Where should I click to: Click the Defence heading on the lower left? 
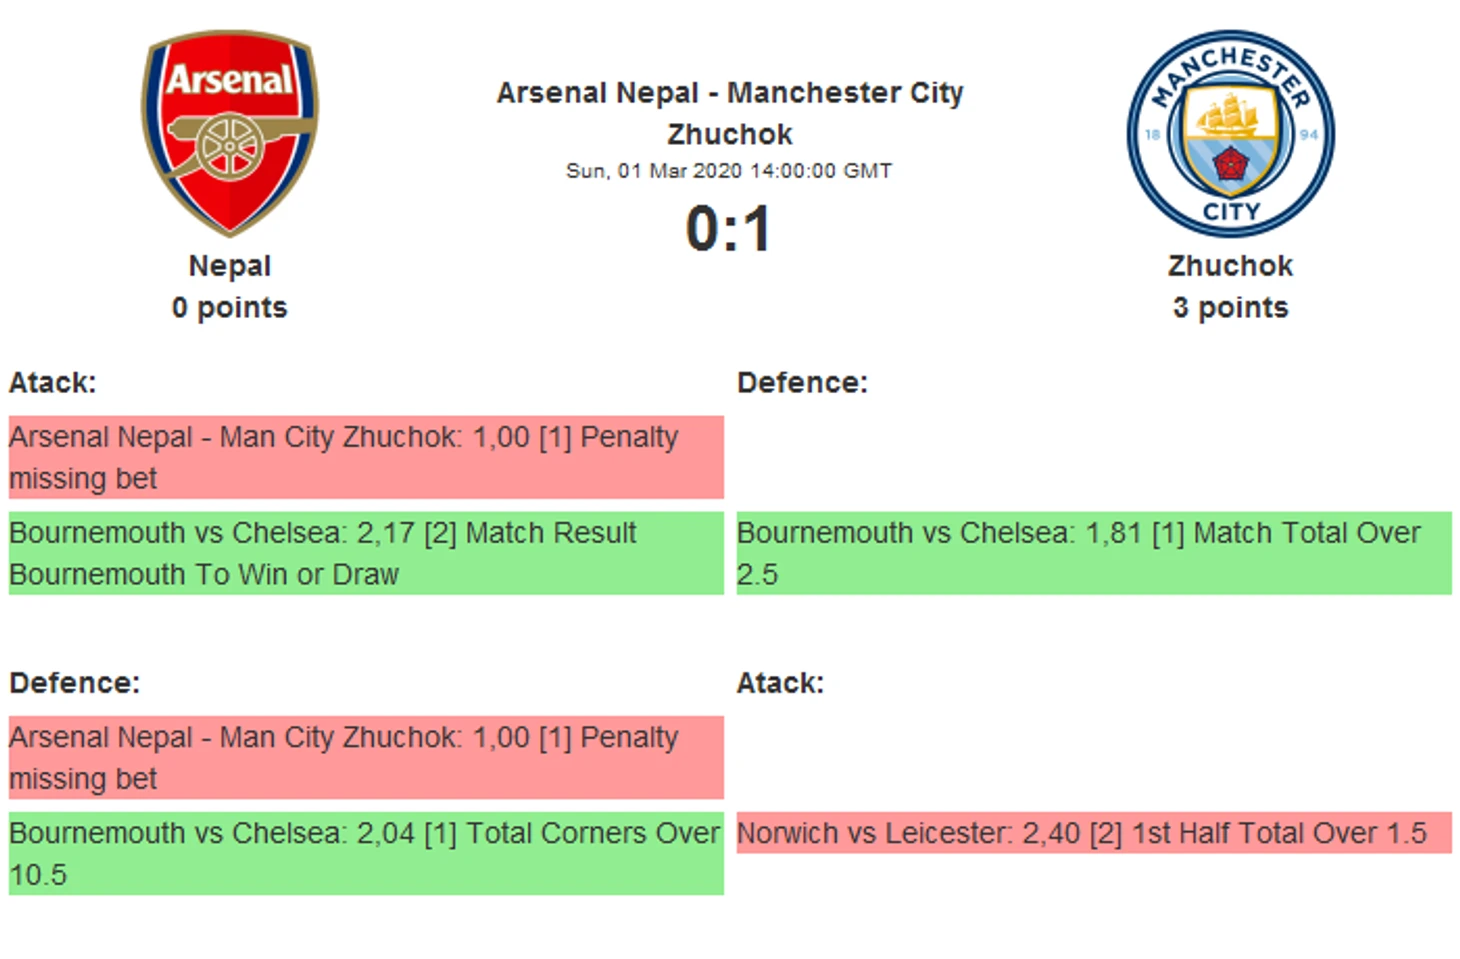point(75,683)
